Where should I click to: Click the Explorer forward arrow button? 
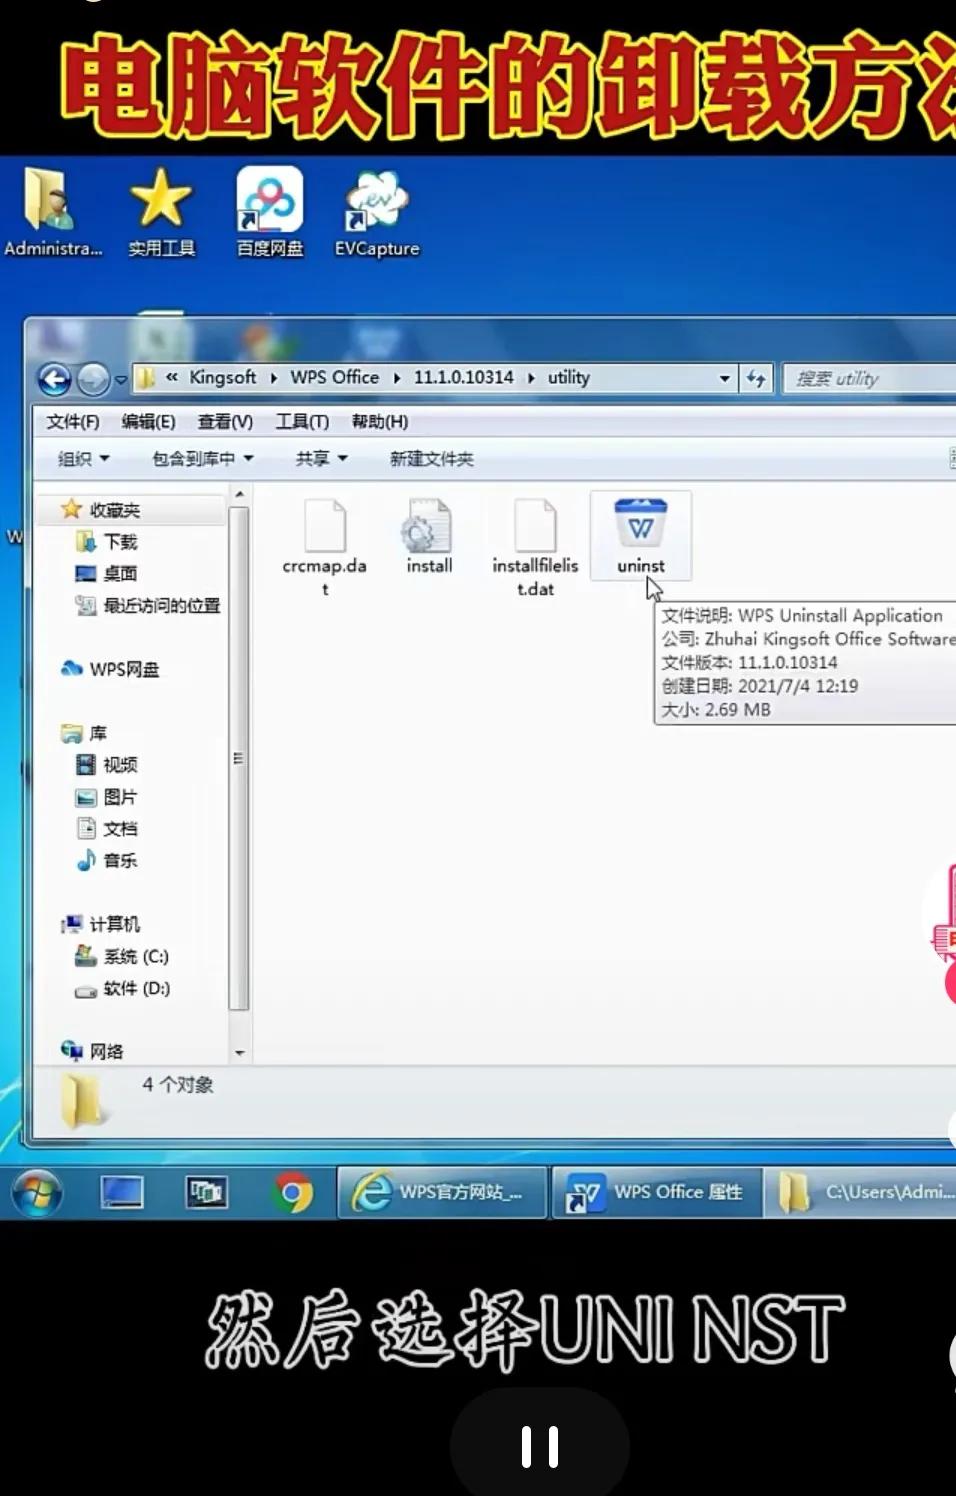click(93, 379)
